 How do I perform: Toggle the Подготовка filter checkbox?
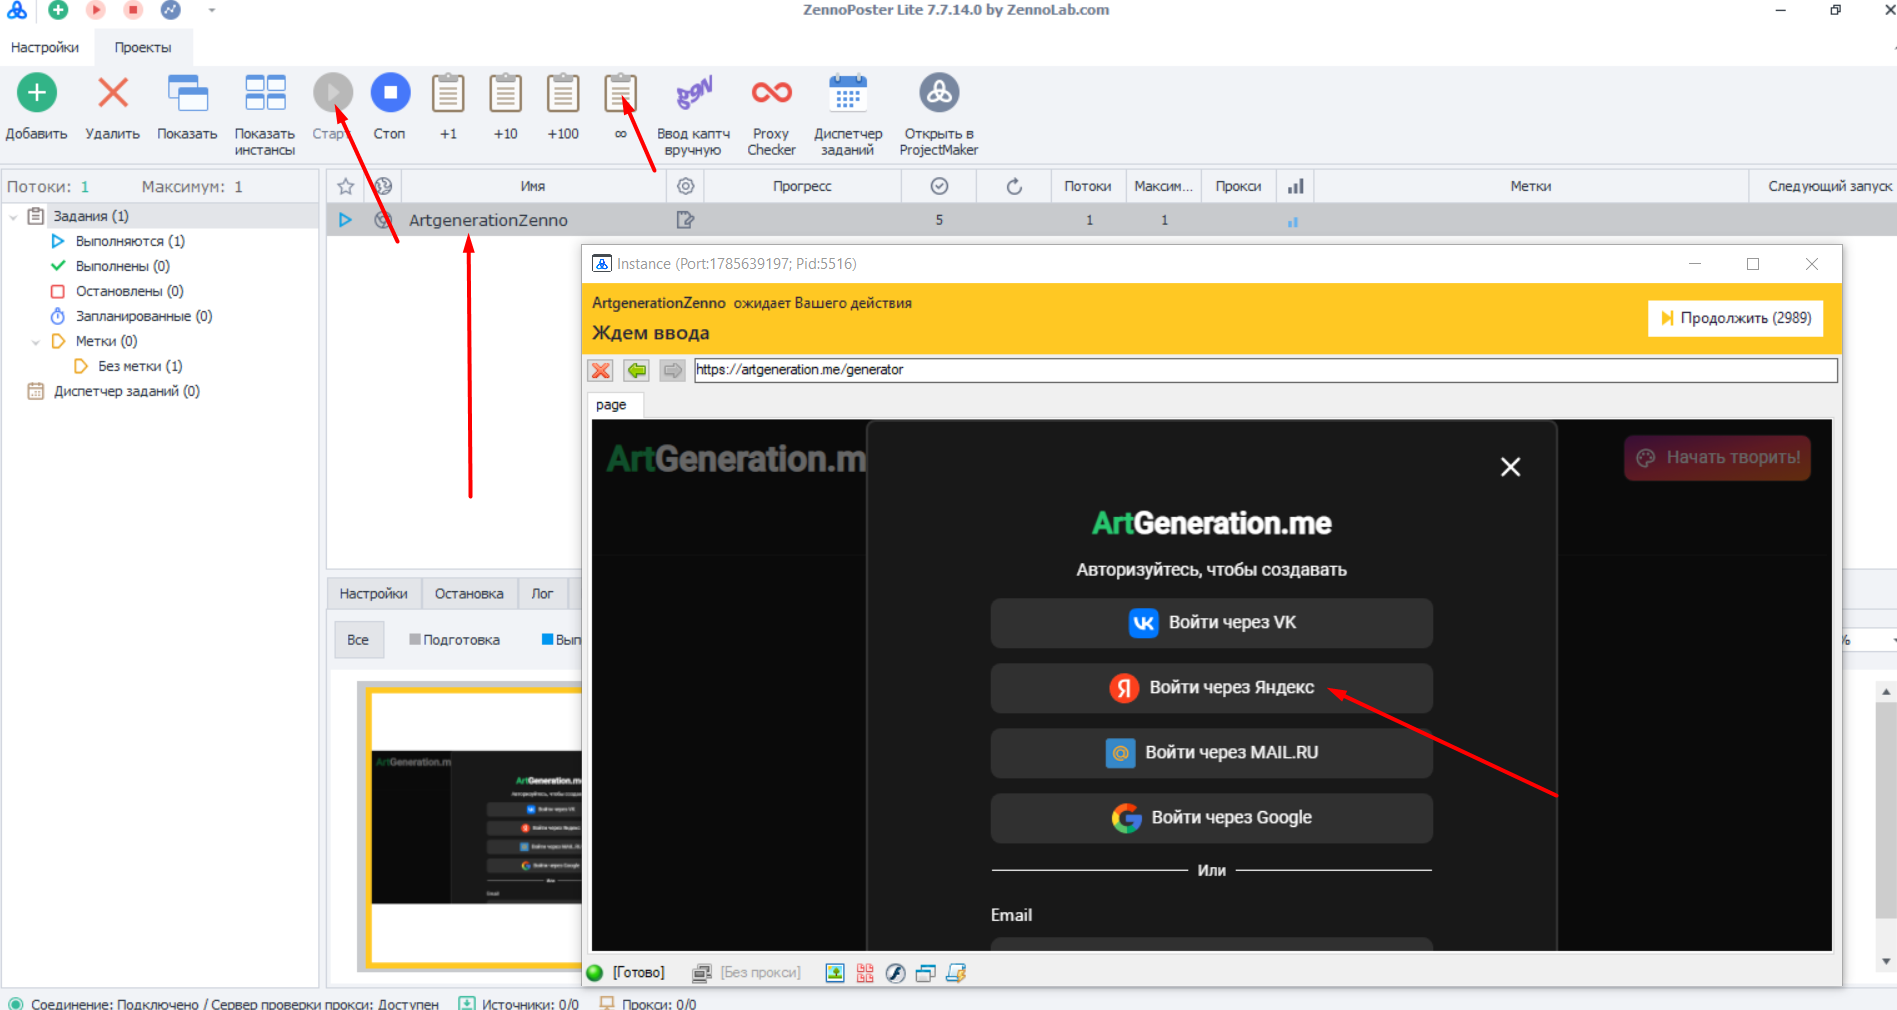pyautogui.click(x=415, y=640)
